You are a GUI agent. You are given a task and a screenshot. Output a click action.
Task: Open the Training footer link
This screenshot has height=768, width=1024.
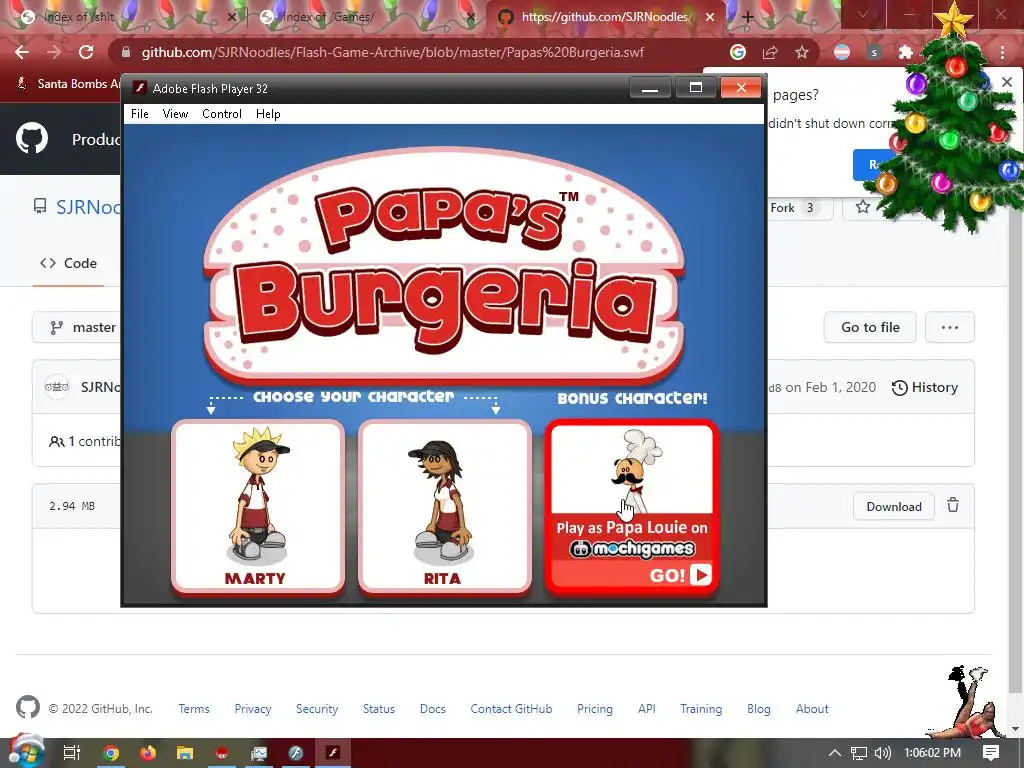[701, 709]
